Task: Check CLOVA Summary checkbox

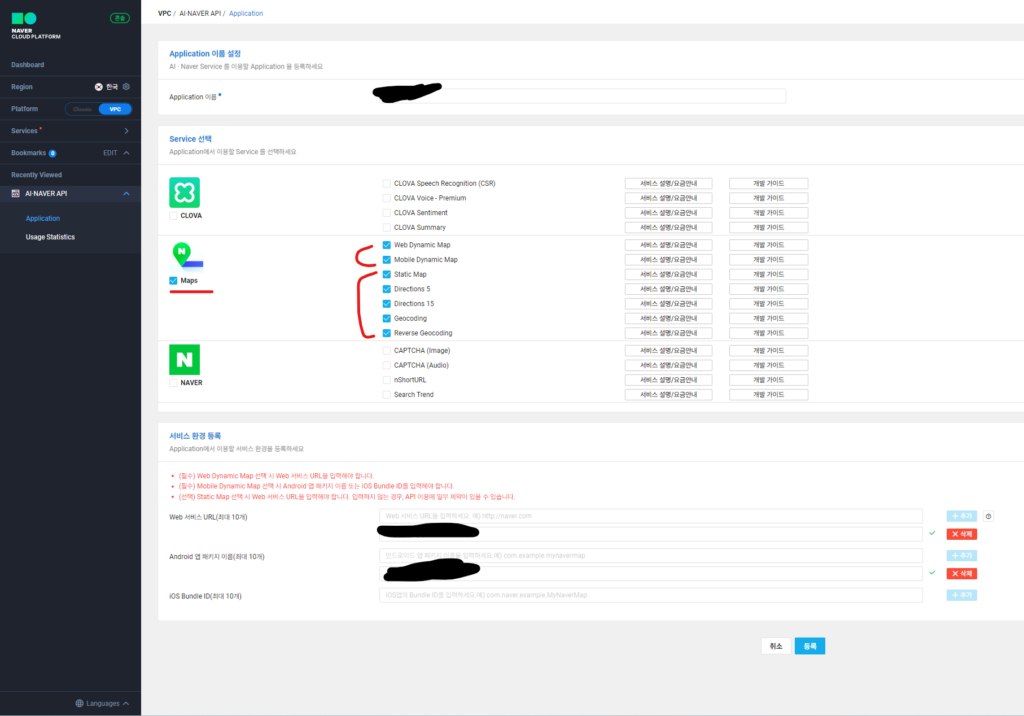Action: point(387,227)
